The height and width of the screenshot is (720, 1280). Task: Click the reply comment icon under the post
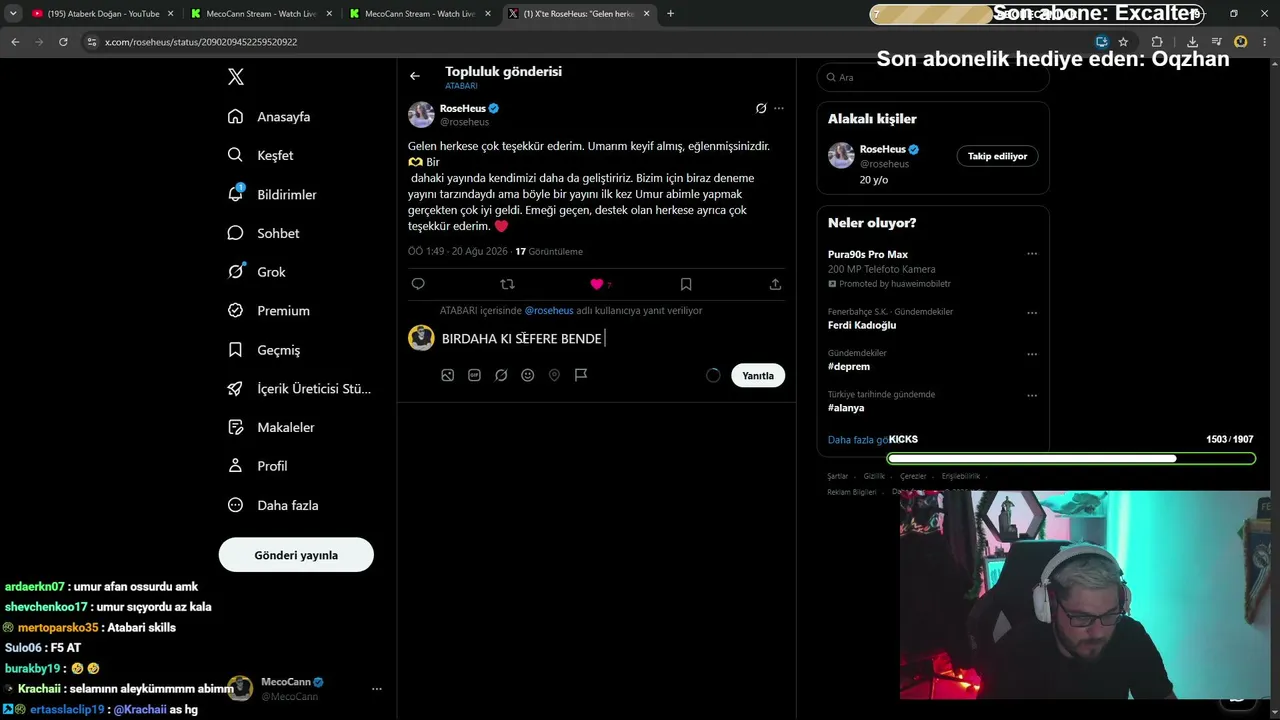click(418, 284)
